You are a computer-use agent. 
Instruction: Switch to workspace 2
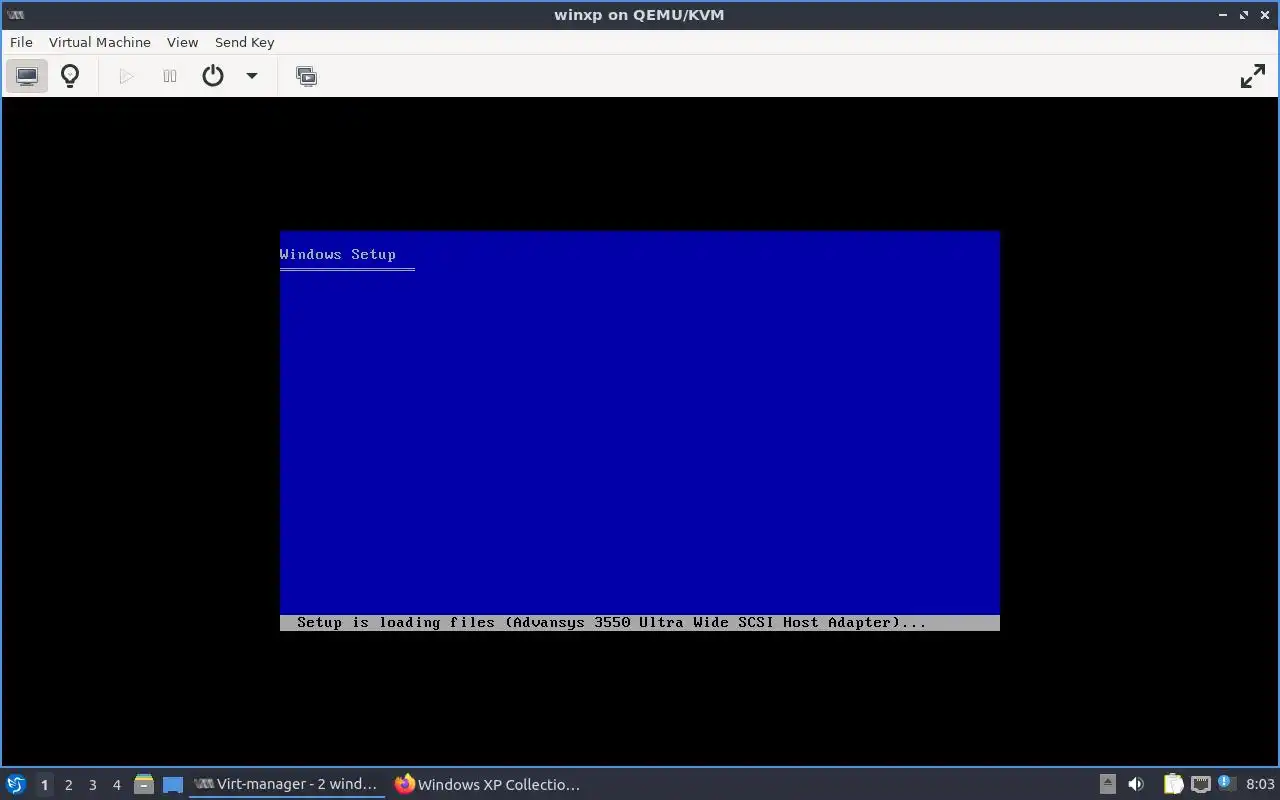click(x=68, y=785)
